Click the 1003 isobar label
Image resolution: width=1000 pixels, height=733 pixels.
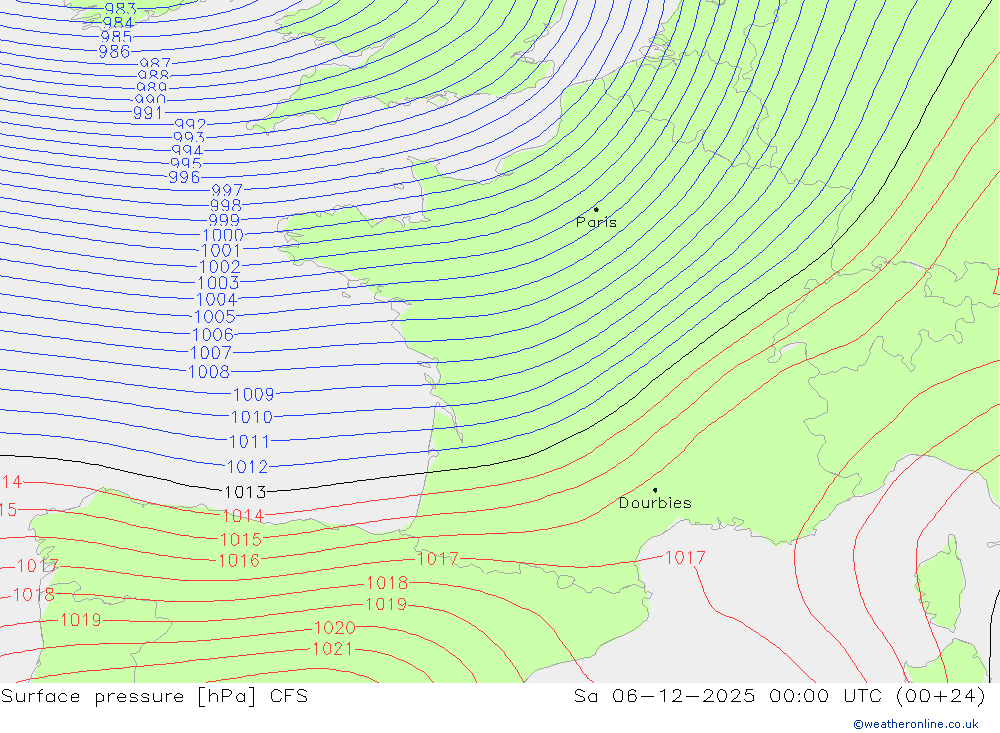218,283
